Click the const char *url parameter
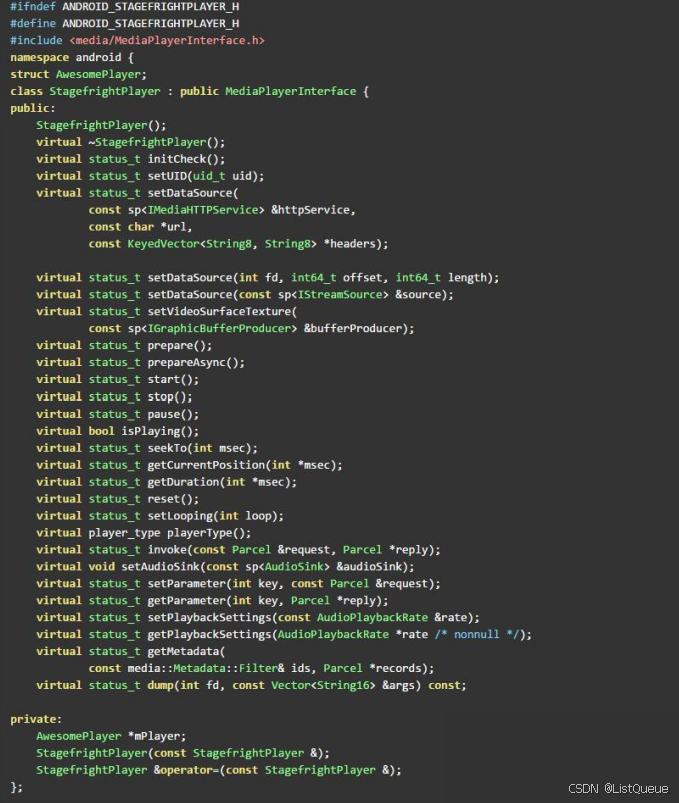This screenshot has width=679, height=803. (140, 226)
